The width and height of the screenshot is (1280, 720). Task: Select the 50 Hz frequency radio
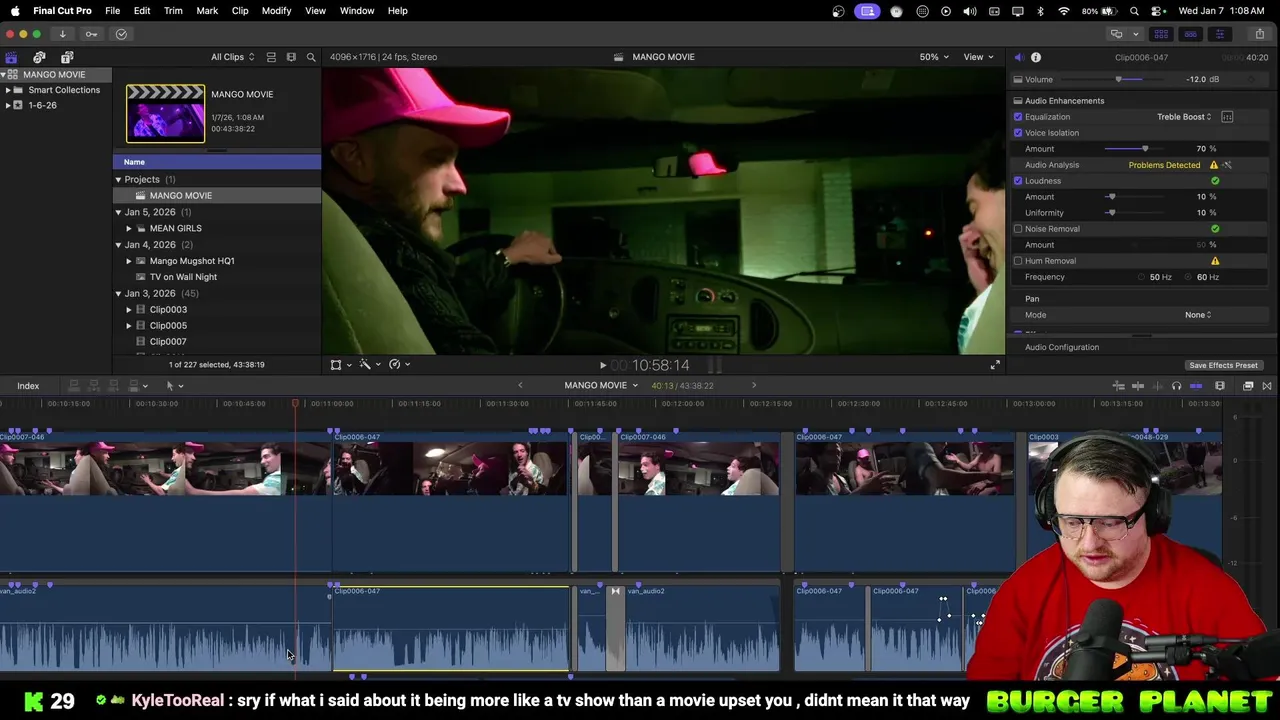1141,277
